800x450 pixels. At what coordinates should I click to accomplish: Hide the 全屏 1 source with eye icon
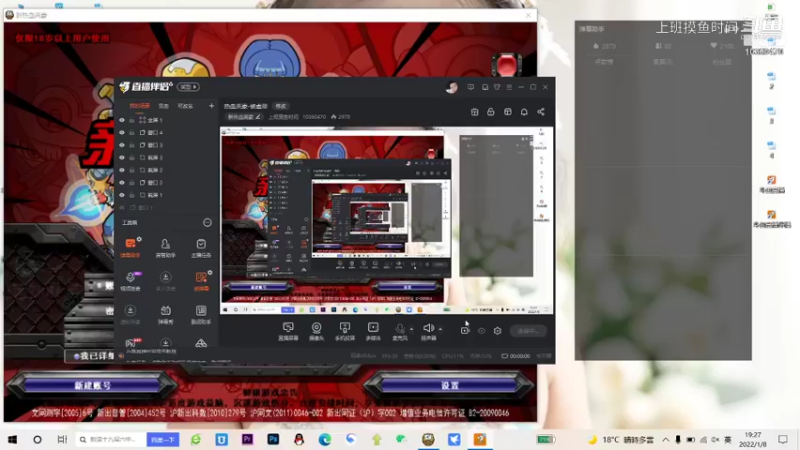point(122,120)
